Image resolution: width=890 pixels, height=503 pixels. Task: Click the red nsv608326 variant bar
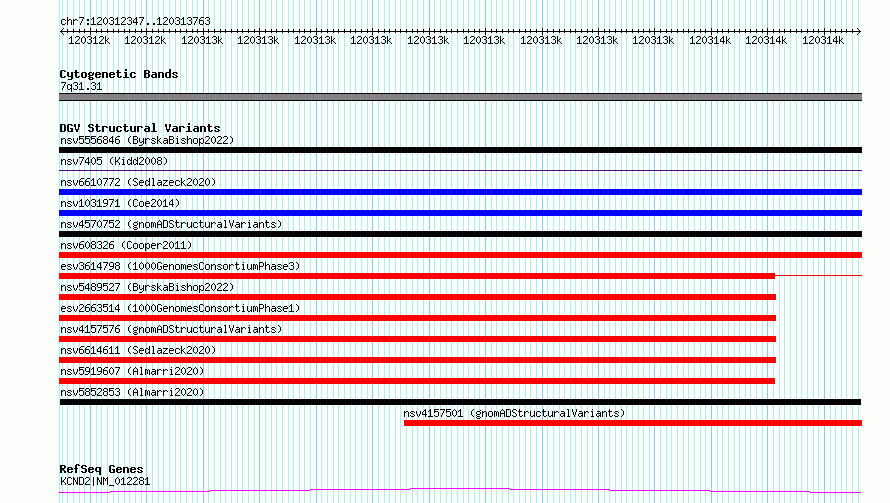[460, 255]
